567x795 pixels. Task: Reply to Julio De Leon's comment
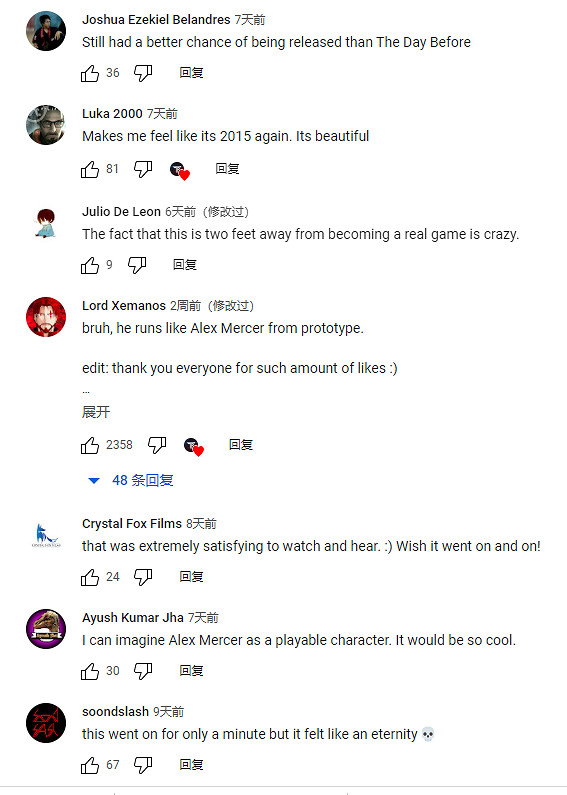pyautogui.click(x=185, y=265)
